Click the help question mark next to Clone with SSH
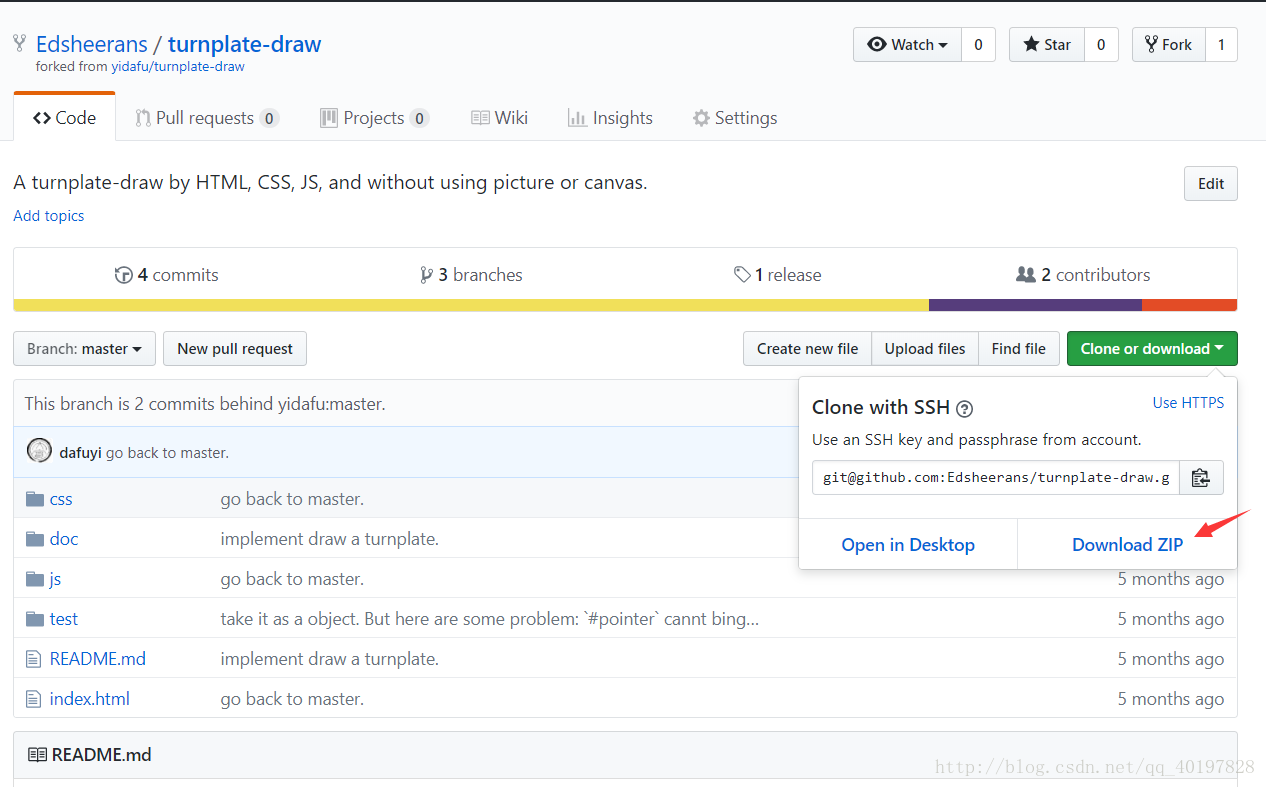The height and width of the screenshot is (787, 1266). [x=964, y=408]
